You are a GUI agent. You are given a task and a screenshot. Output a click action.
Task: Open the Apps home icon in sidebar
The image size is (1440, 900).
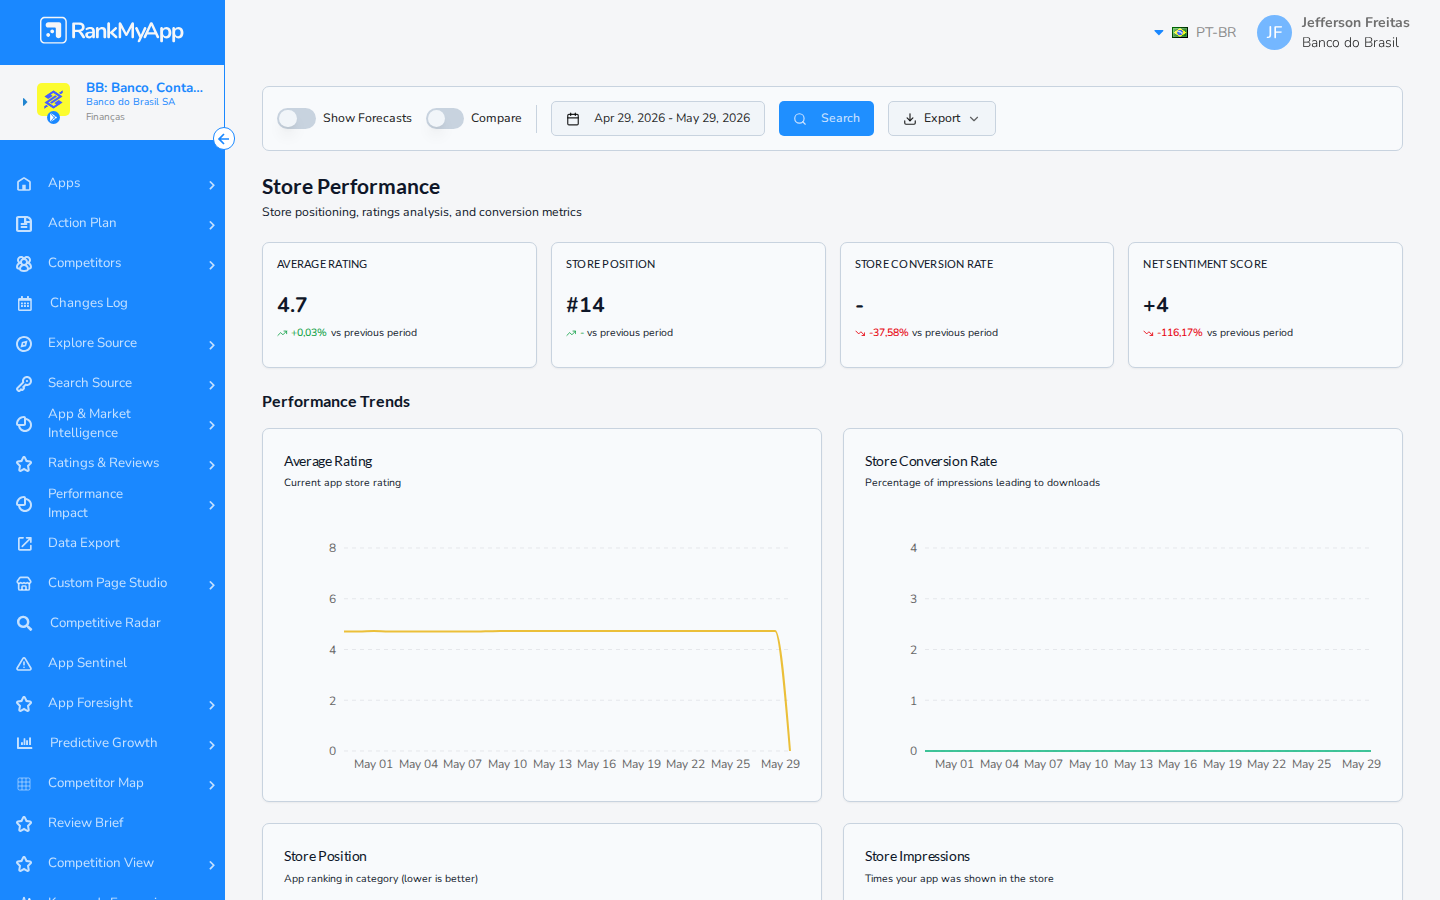(24, 184)
